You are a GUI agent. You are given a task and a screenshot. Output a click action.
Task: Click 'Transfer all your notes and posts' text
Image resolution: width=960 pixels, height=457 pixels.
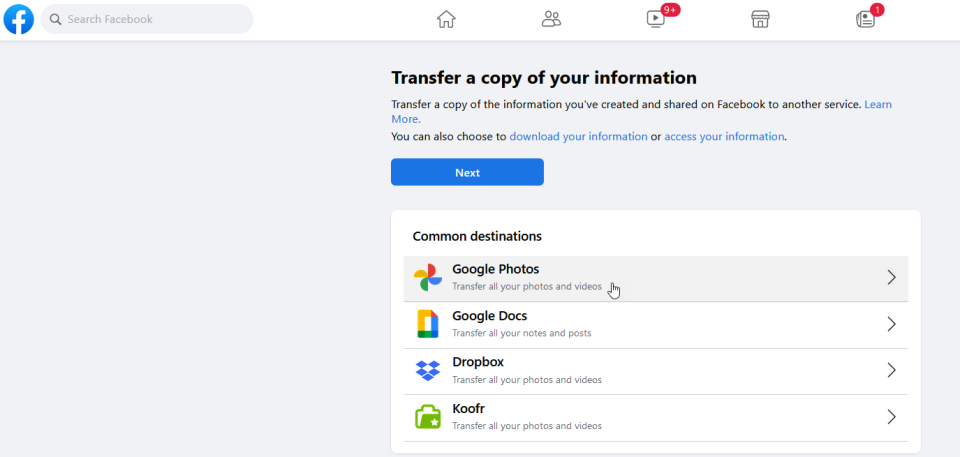click(522, 333)
